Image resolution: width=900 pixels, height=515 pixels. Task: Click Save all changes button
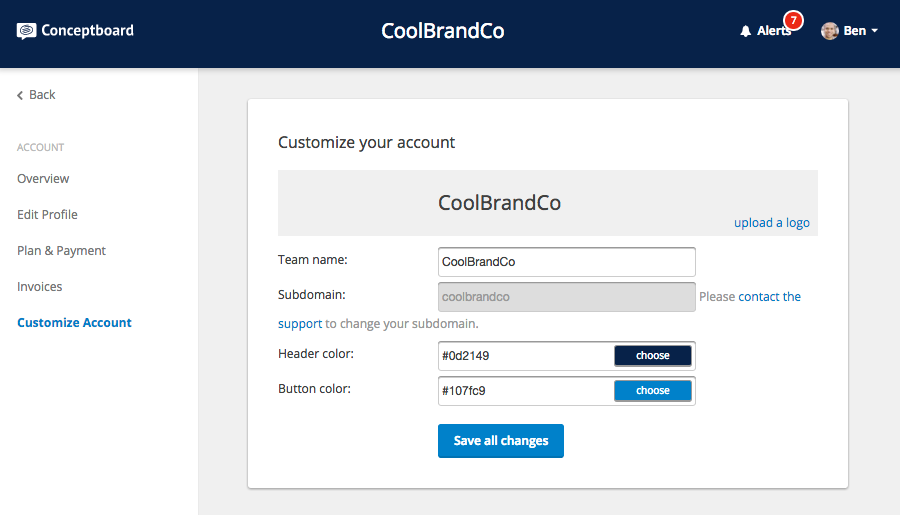click(501, 441)
